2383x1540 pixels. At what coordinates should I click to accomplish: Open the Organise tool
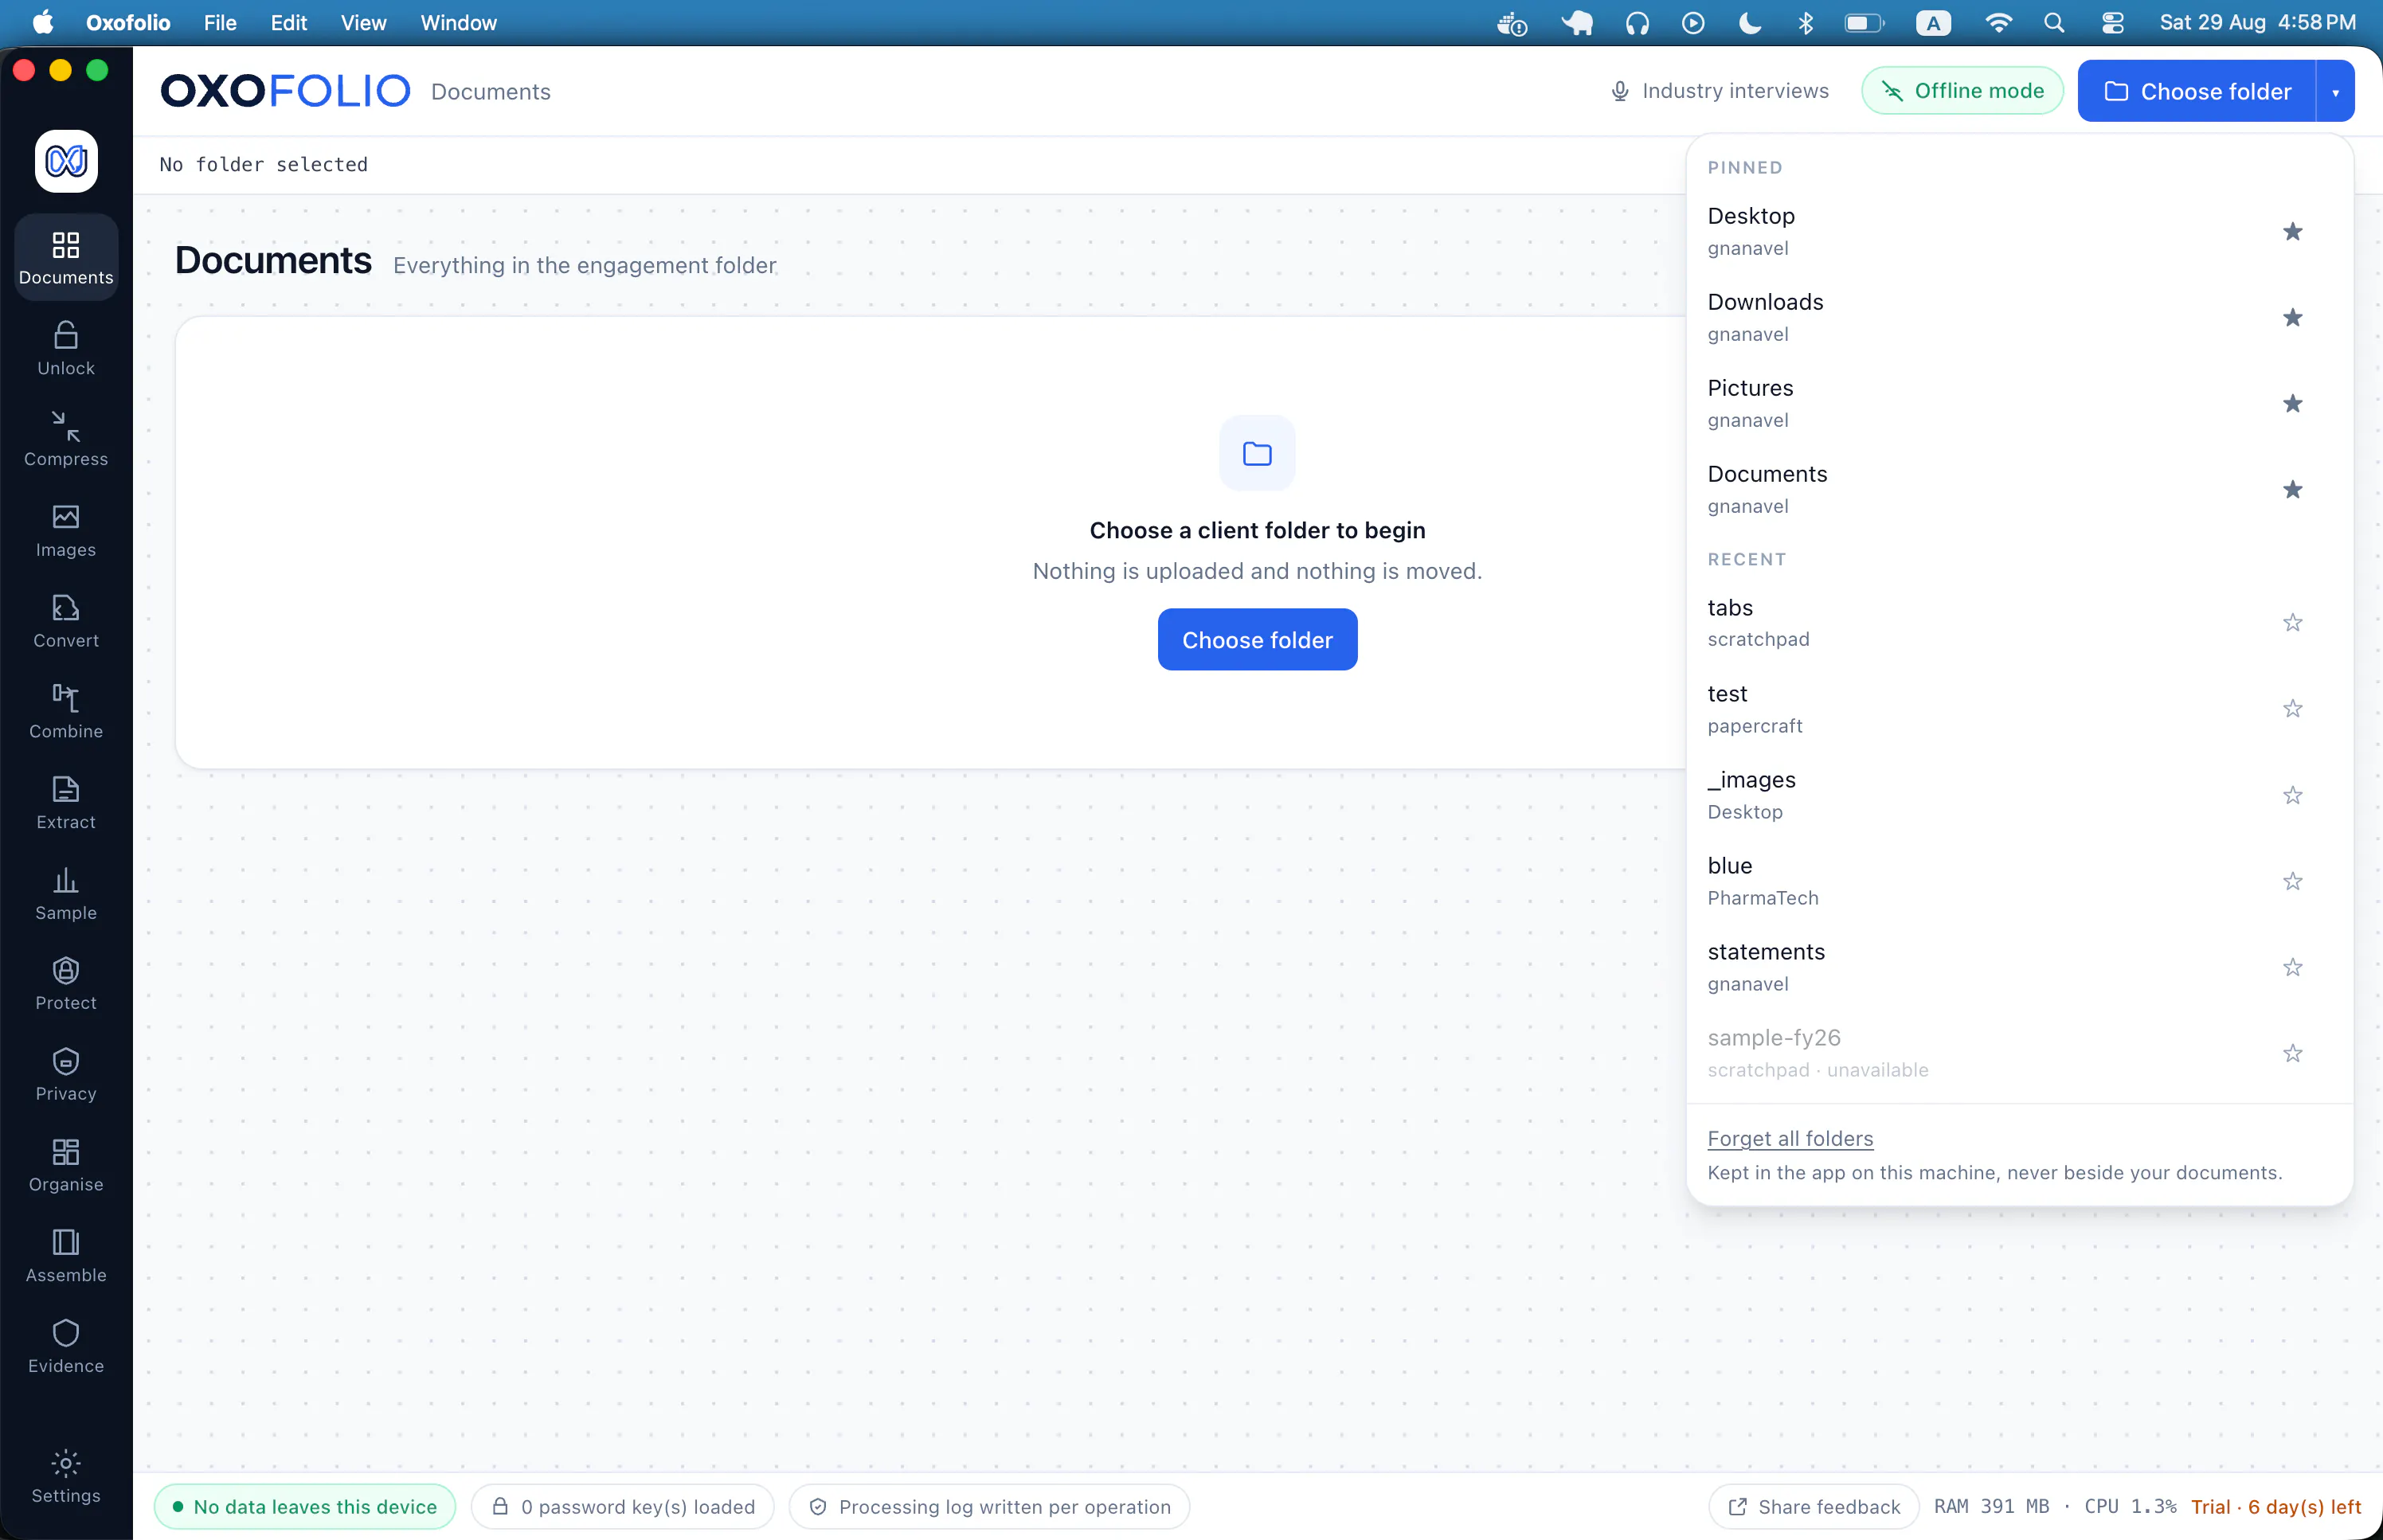click(x=66, y=1166)
